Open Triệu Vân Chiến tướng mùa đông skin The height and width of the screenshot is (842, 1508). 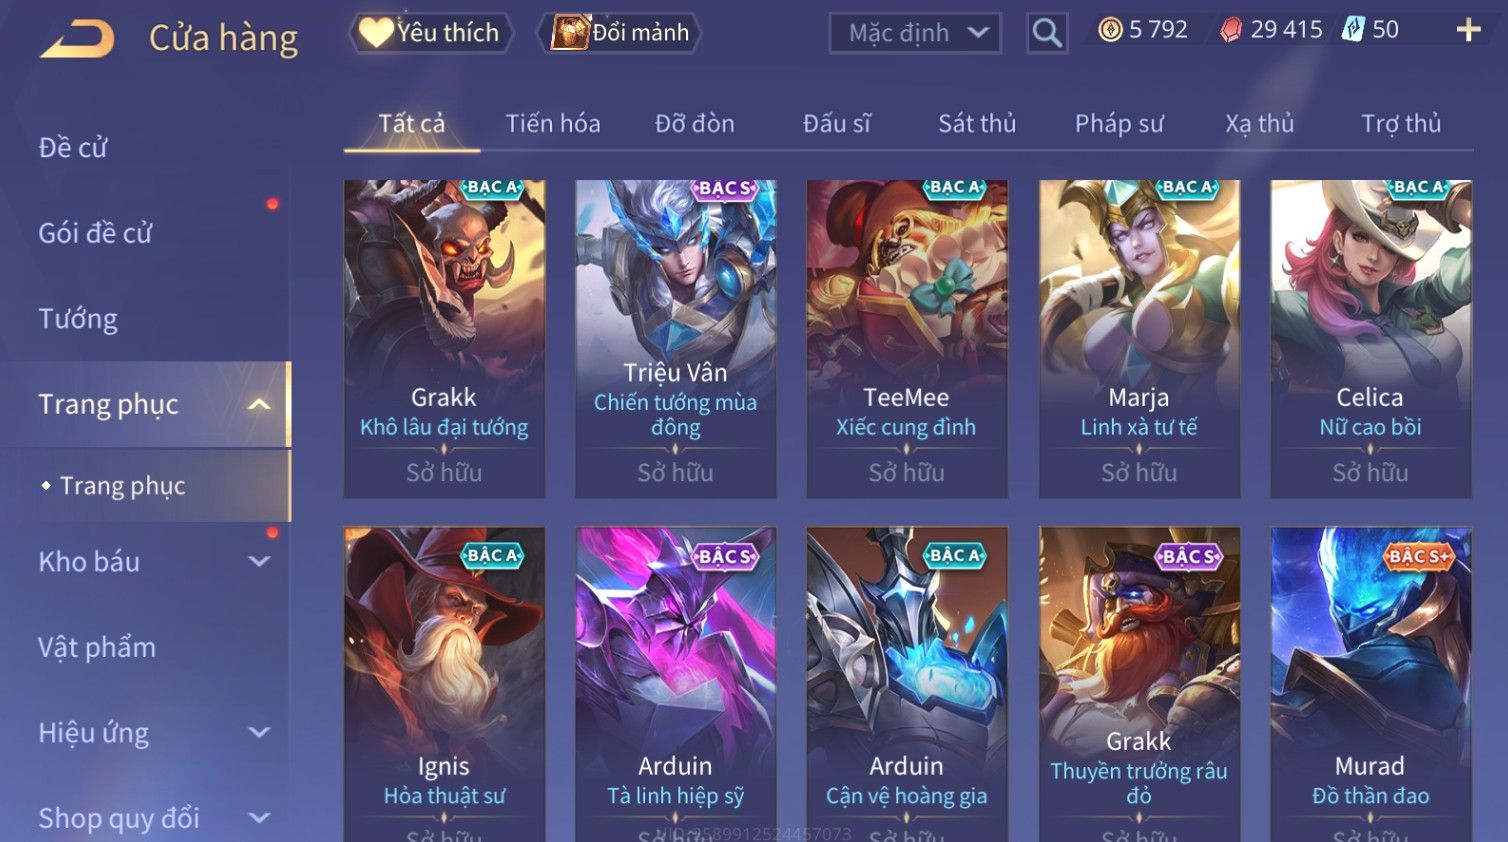click(x=676, y=339)
